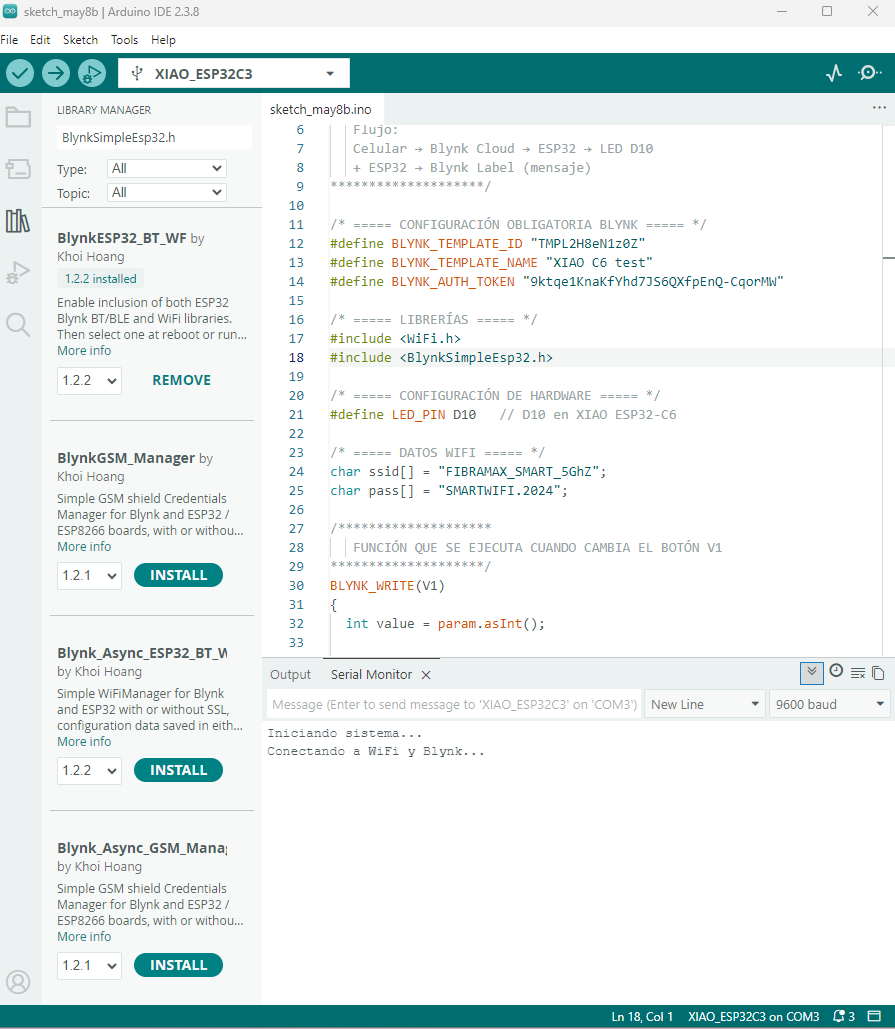Open the Serial Monitor magnifier icon
The image size is (895, 1029).
tap(869, 73)
